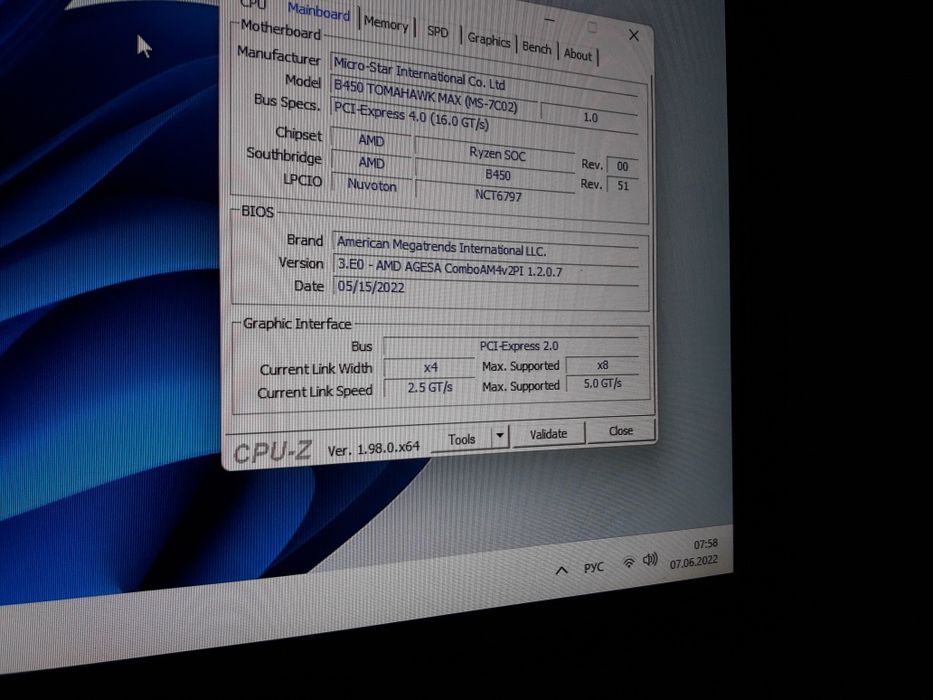Click southbridge Rev. value 51
933x700 pixels.
coord(622,186)
